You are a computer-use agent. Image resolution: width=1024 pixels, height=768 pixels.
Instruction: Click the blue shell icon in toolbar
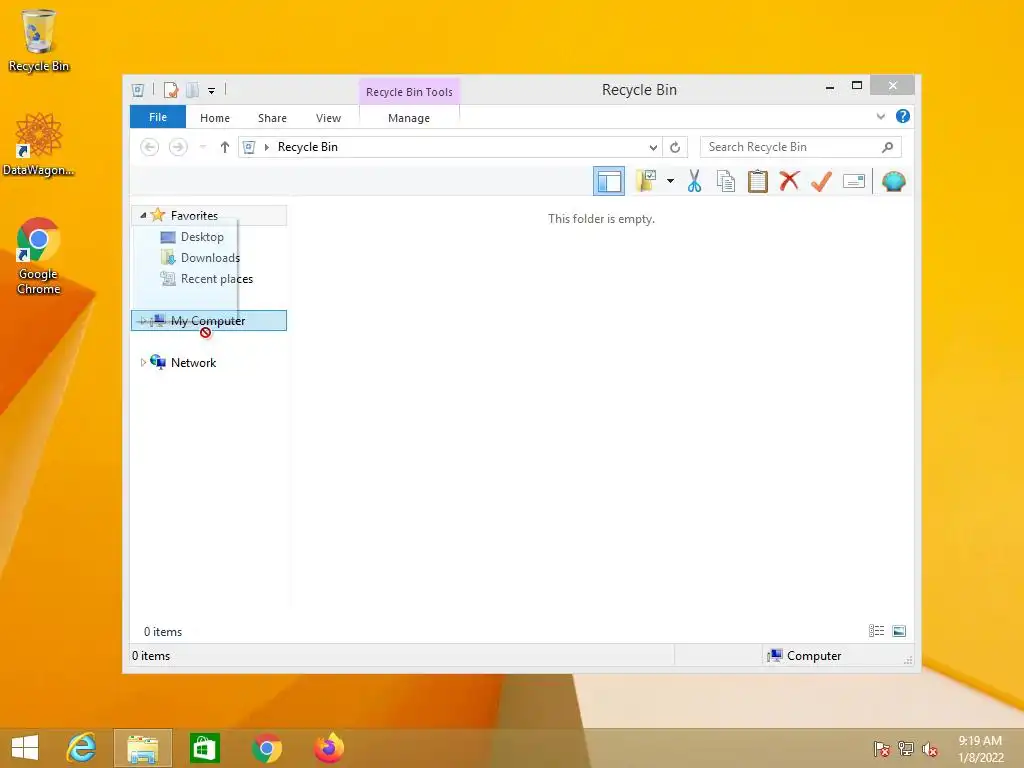pyautogui.click(x=893, y=181)
